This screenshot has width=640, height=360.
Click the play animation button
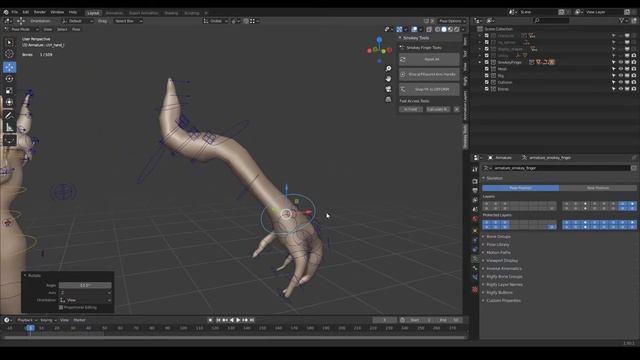pyautogui.click(x=238, y=320)
